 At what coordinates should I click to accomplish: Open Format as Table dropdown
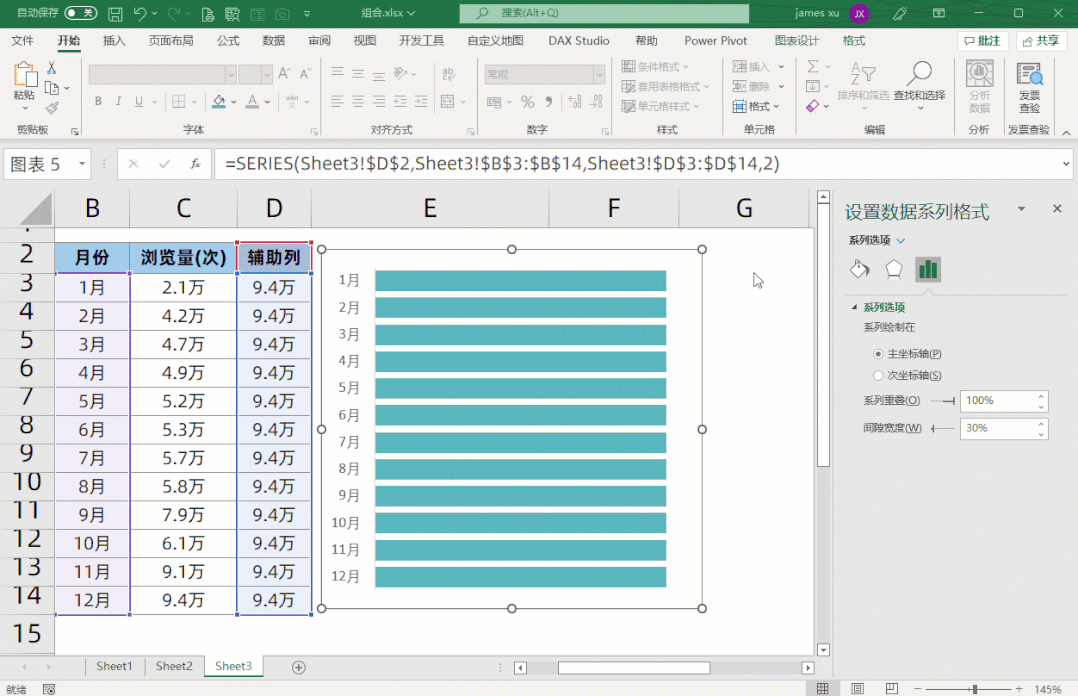point(665,87)
